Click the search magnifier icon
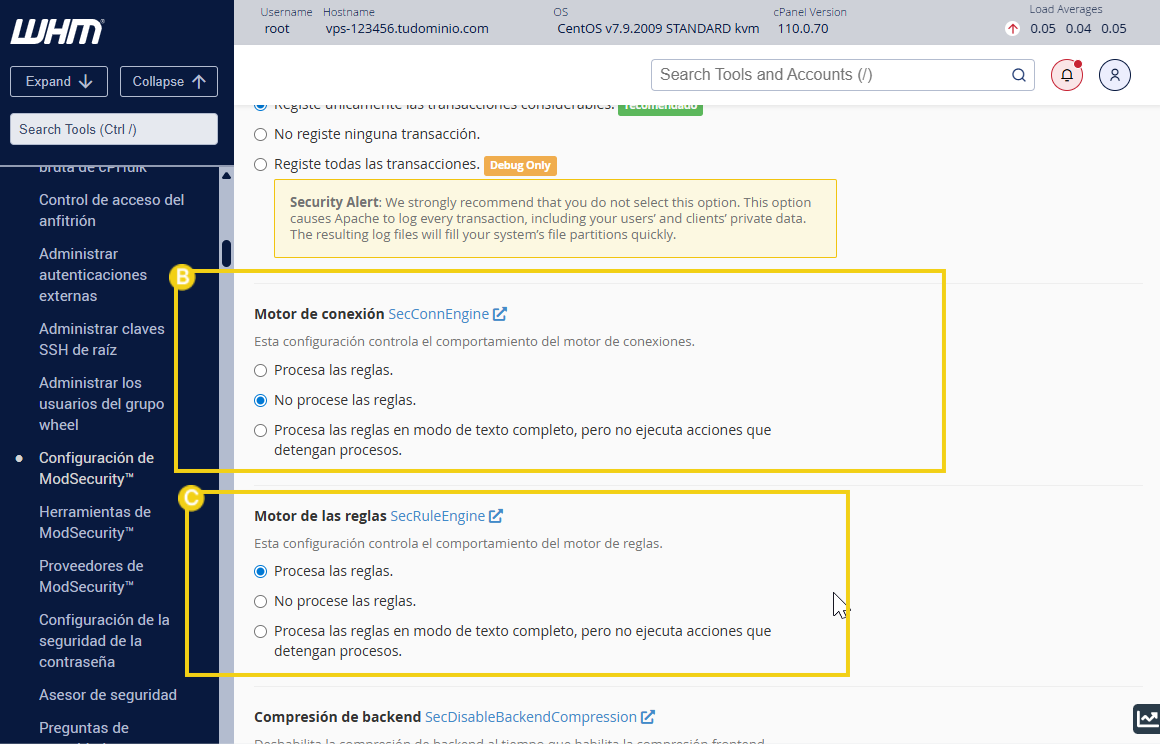 1019,75
